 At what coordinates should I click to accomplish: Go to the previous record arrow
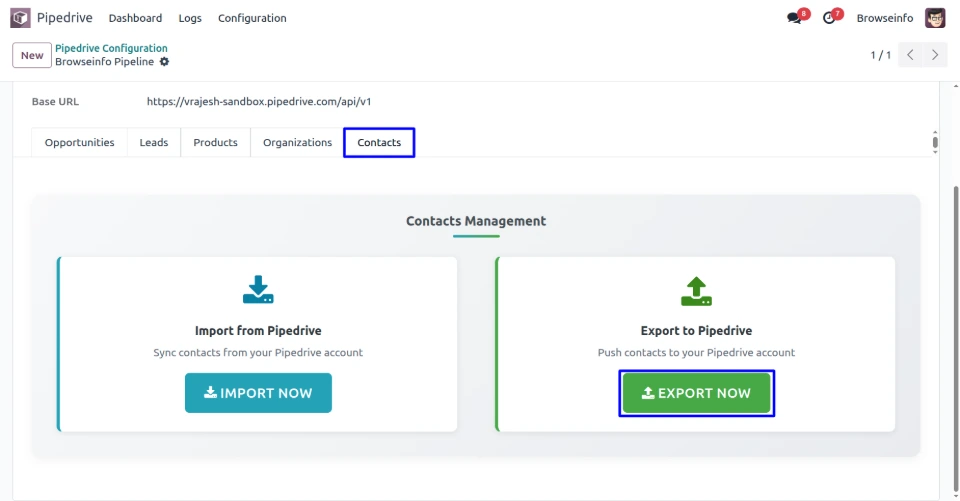coord(910,55)
